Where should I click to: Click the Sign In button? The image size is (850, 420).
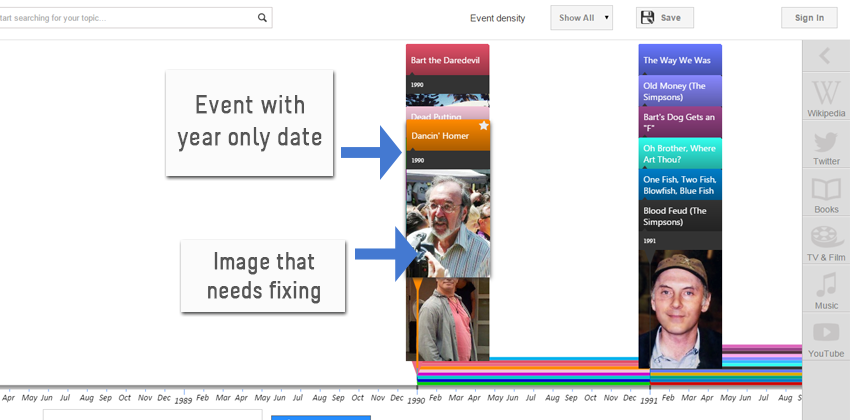click(809, 18)
